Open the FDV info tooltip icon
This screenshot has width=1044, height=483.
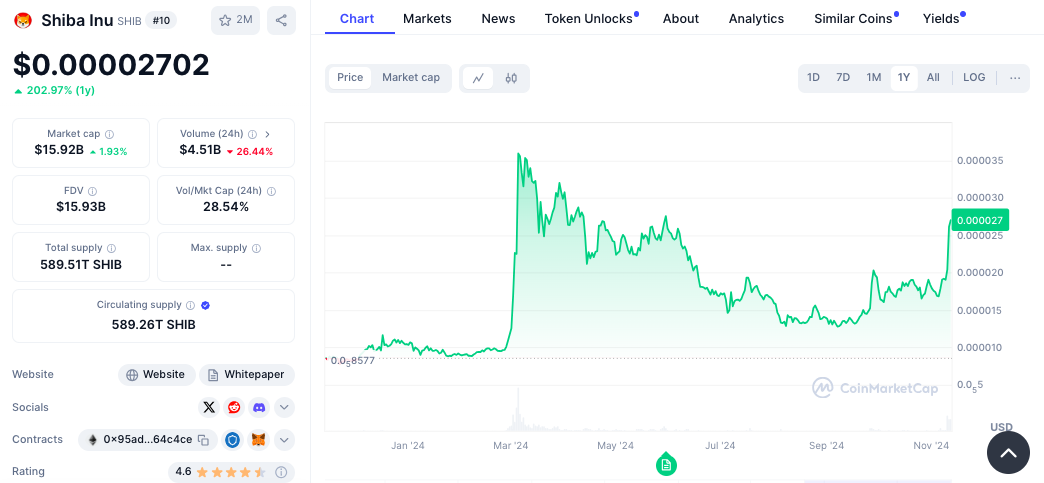(93, 191)
